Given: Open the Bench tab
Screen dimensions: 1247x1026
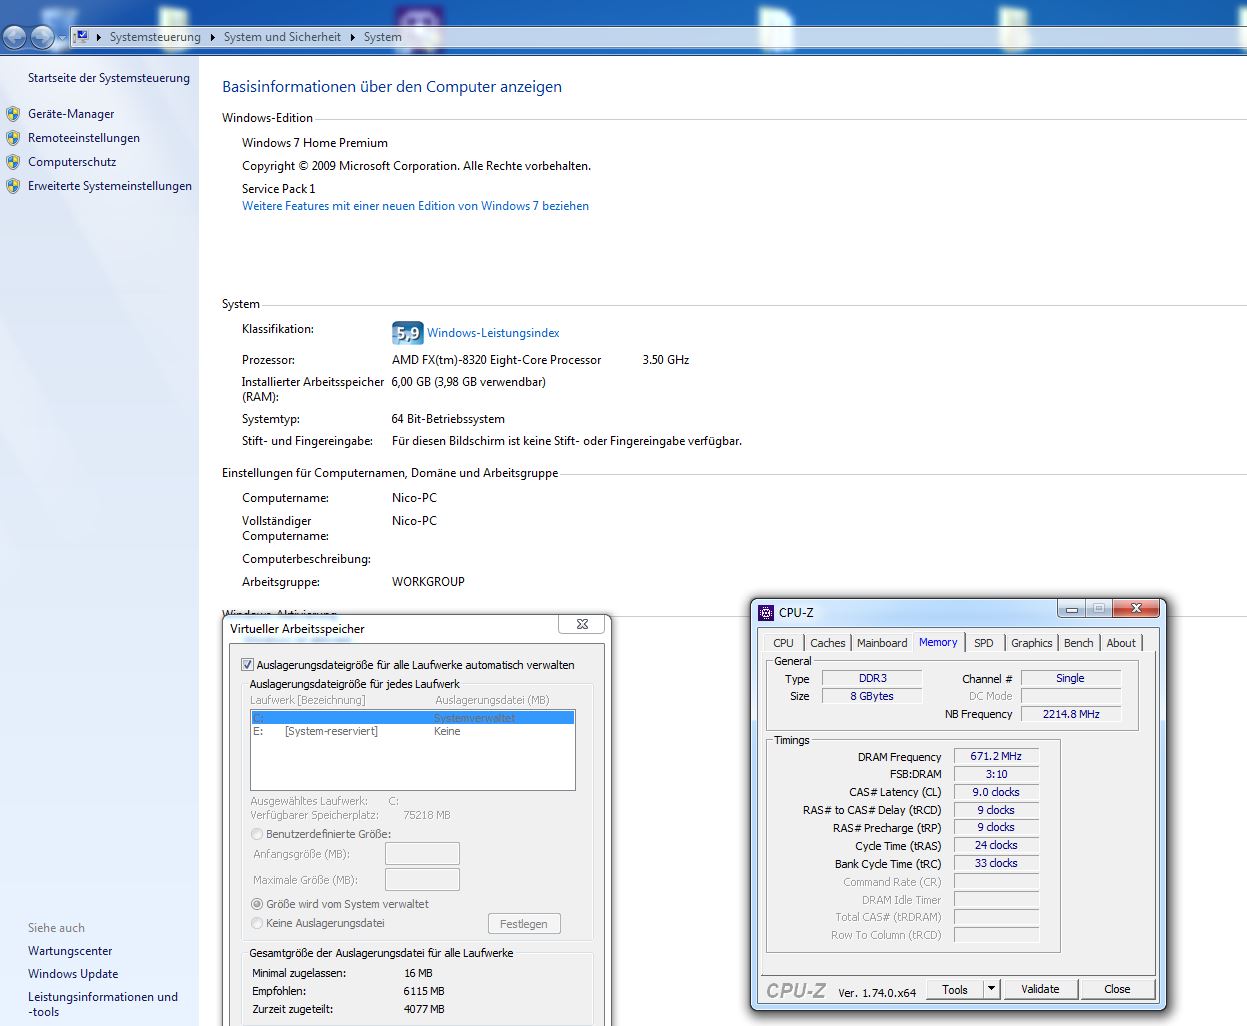Looking at the screenshot, I should 1078,643.
